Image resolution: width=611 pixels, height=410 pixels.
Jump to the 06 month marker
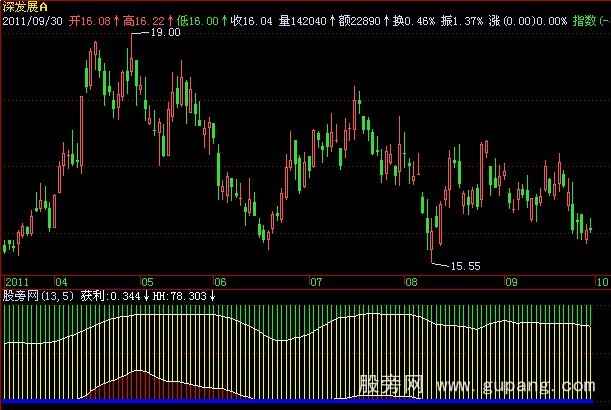(x=219, y=282)
